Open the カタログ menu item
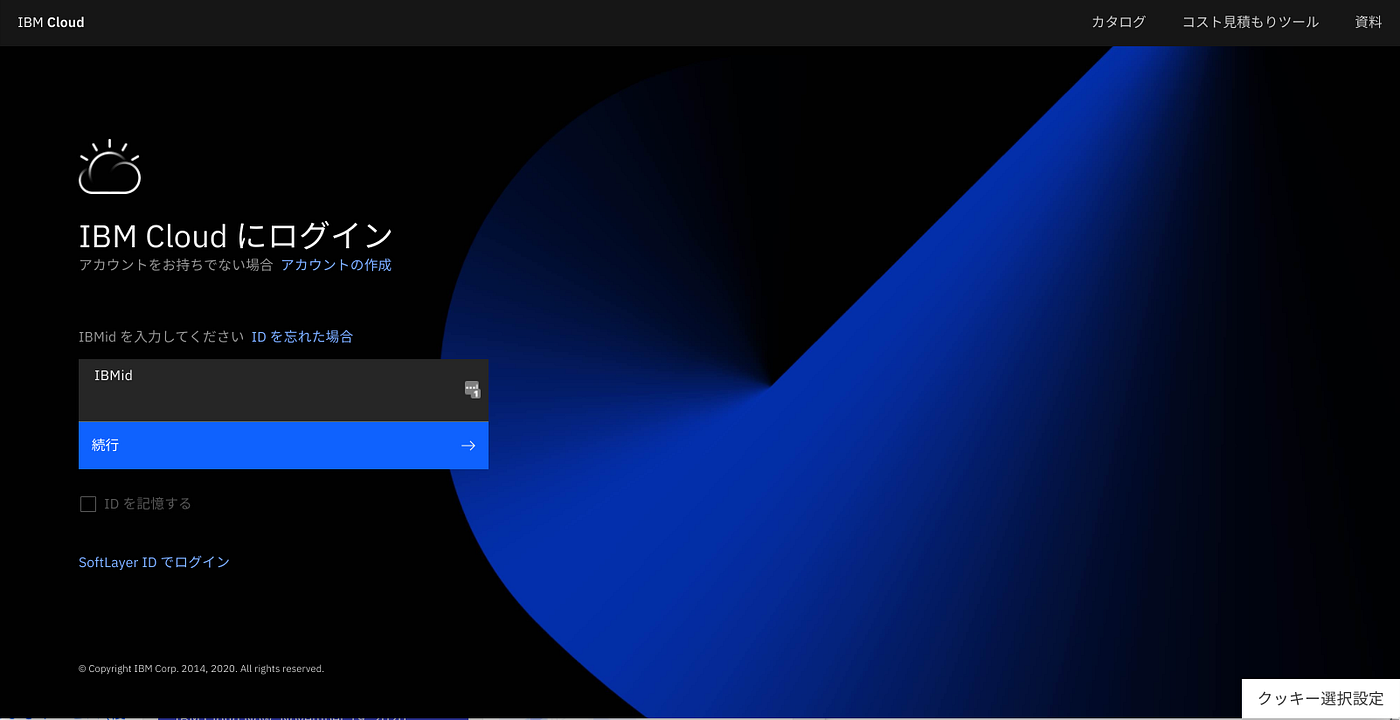 [x=1118, y=22]
